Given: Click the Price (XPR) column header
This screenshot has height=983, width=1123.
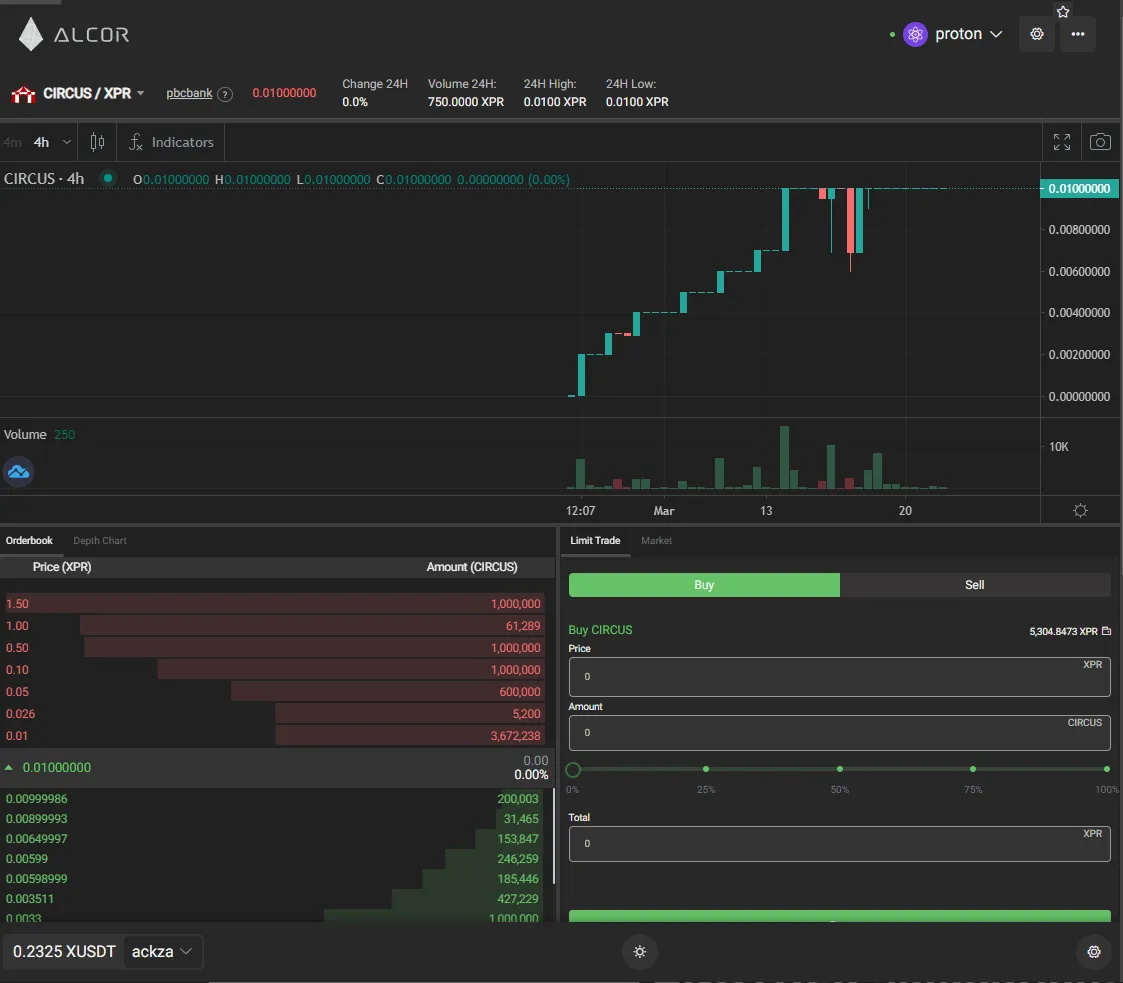Looking at the screenshot, I should tap(62, 567).
